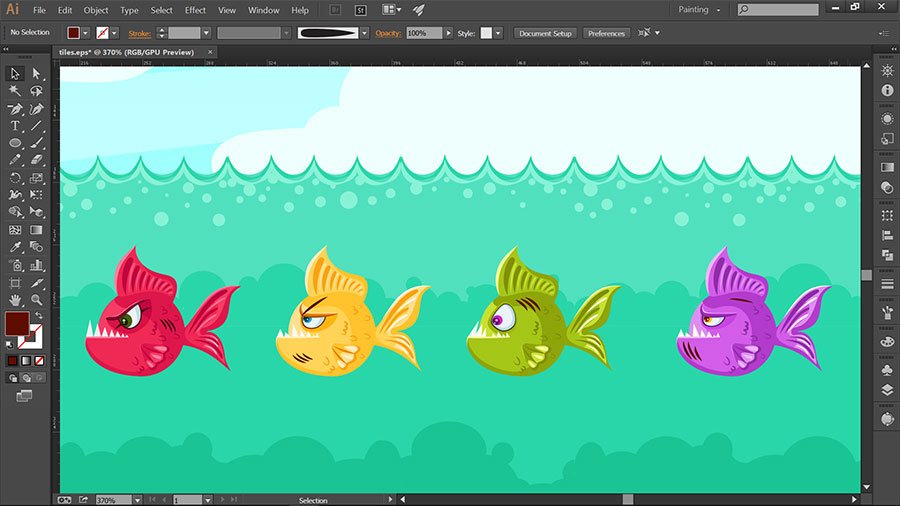This screenshot has height=506, width=900.
Task: Click the Stock (St) icon
Action: (x=360, y=10)
